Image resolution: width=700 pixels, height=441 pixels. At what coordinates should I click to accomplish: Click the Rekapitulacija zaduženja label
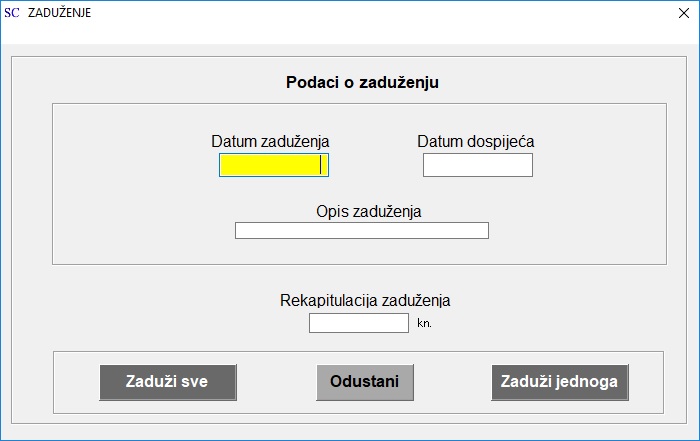click(x=365, y=300)
